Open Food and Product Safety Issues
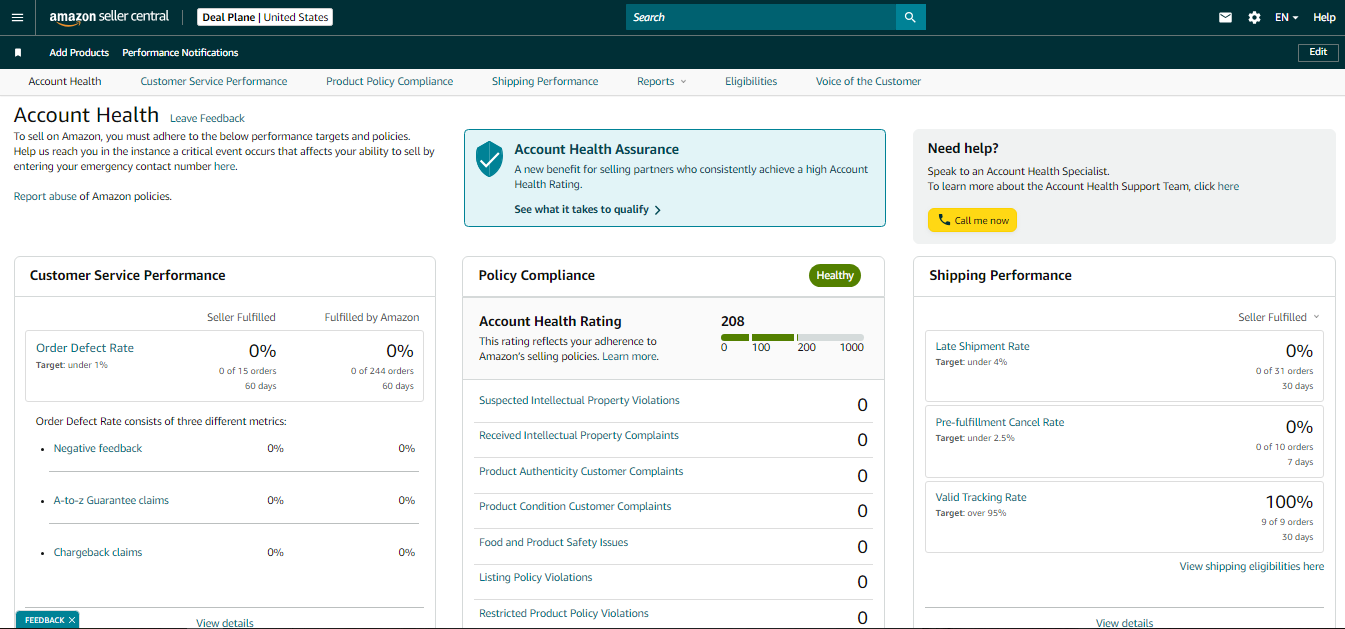Screen dimensions: 1345x629 (x=553, y=542)
